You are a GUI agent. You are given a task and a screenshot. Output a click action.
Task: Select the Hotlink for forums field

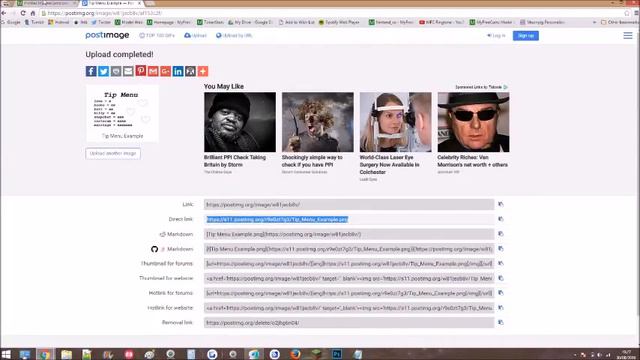tap(349, 293)
